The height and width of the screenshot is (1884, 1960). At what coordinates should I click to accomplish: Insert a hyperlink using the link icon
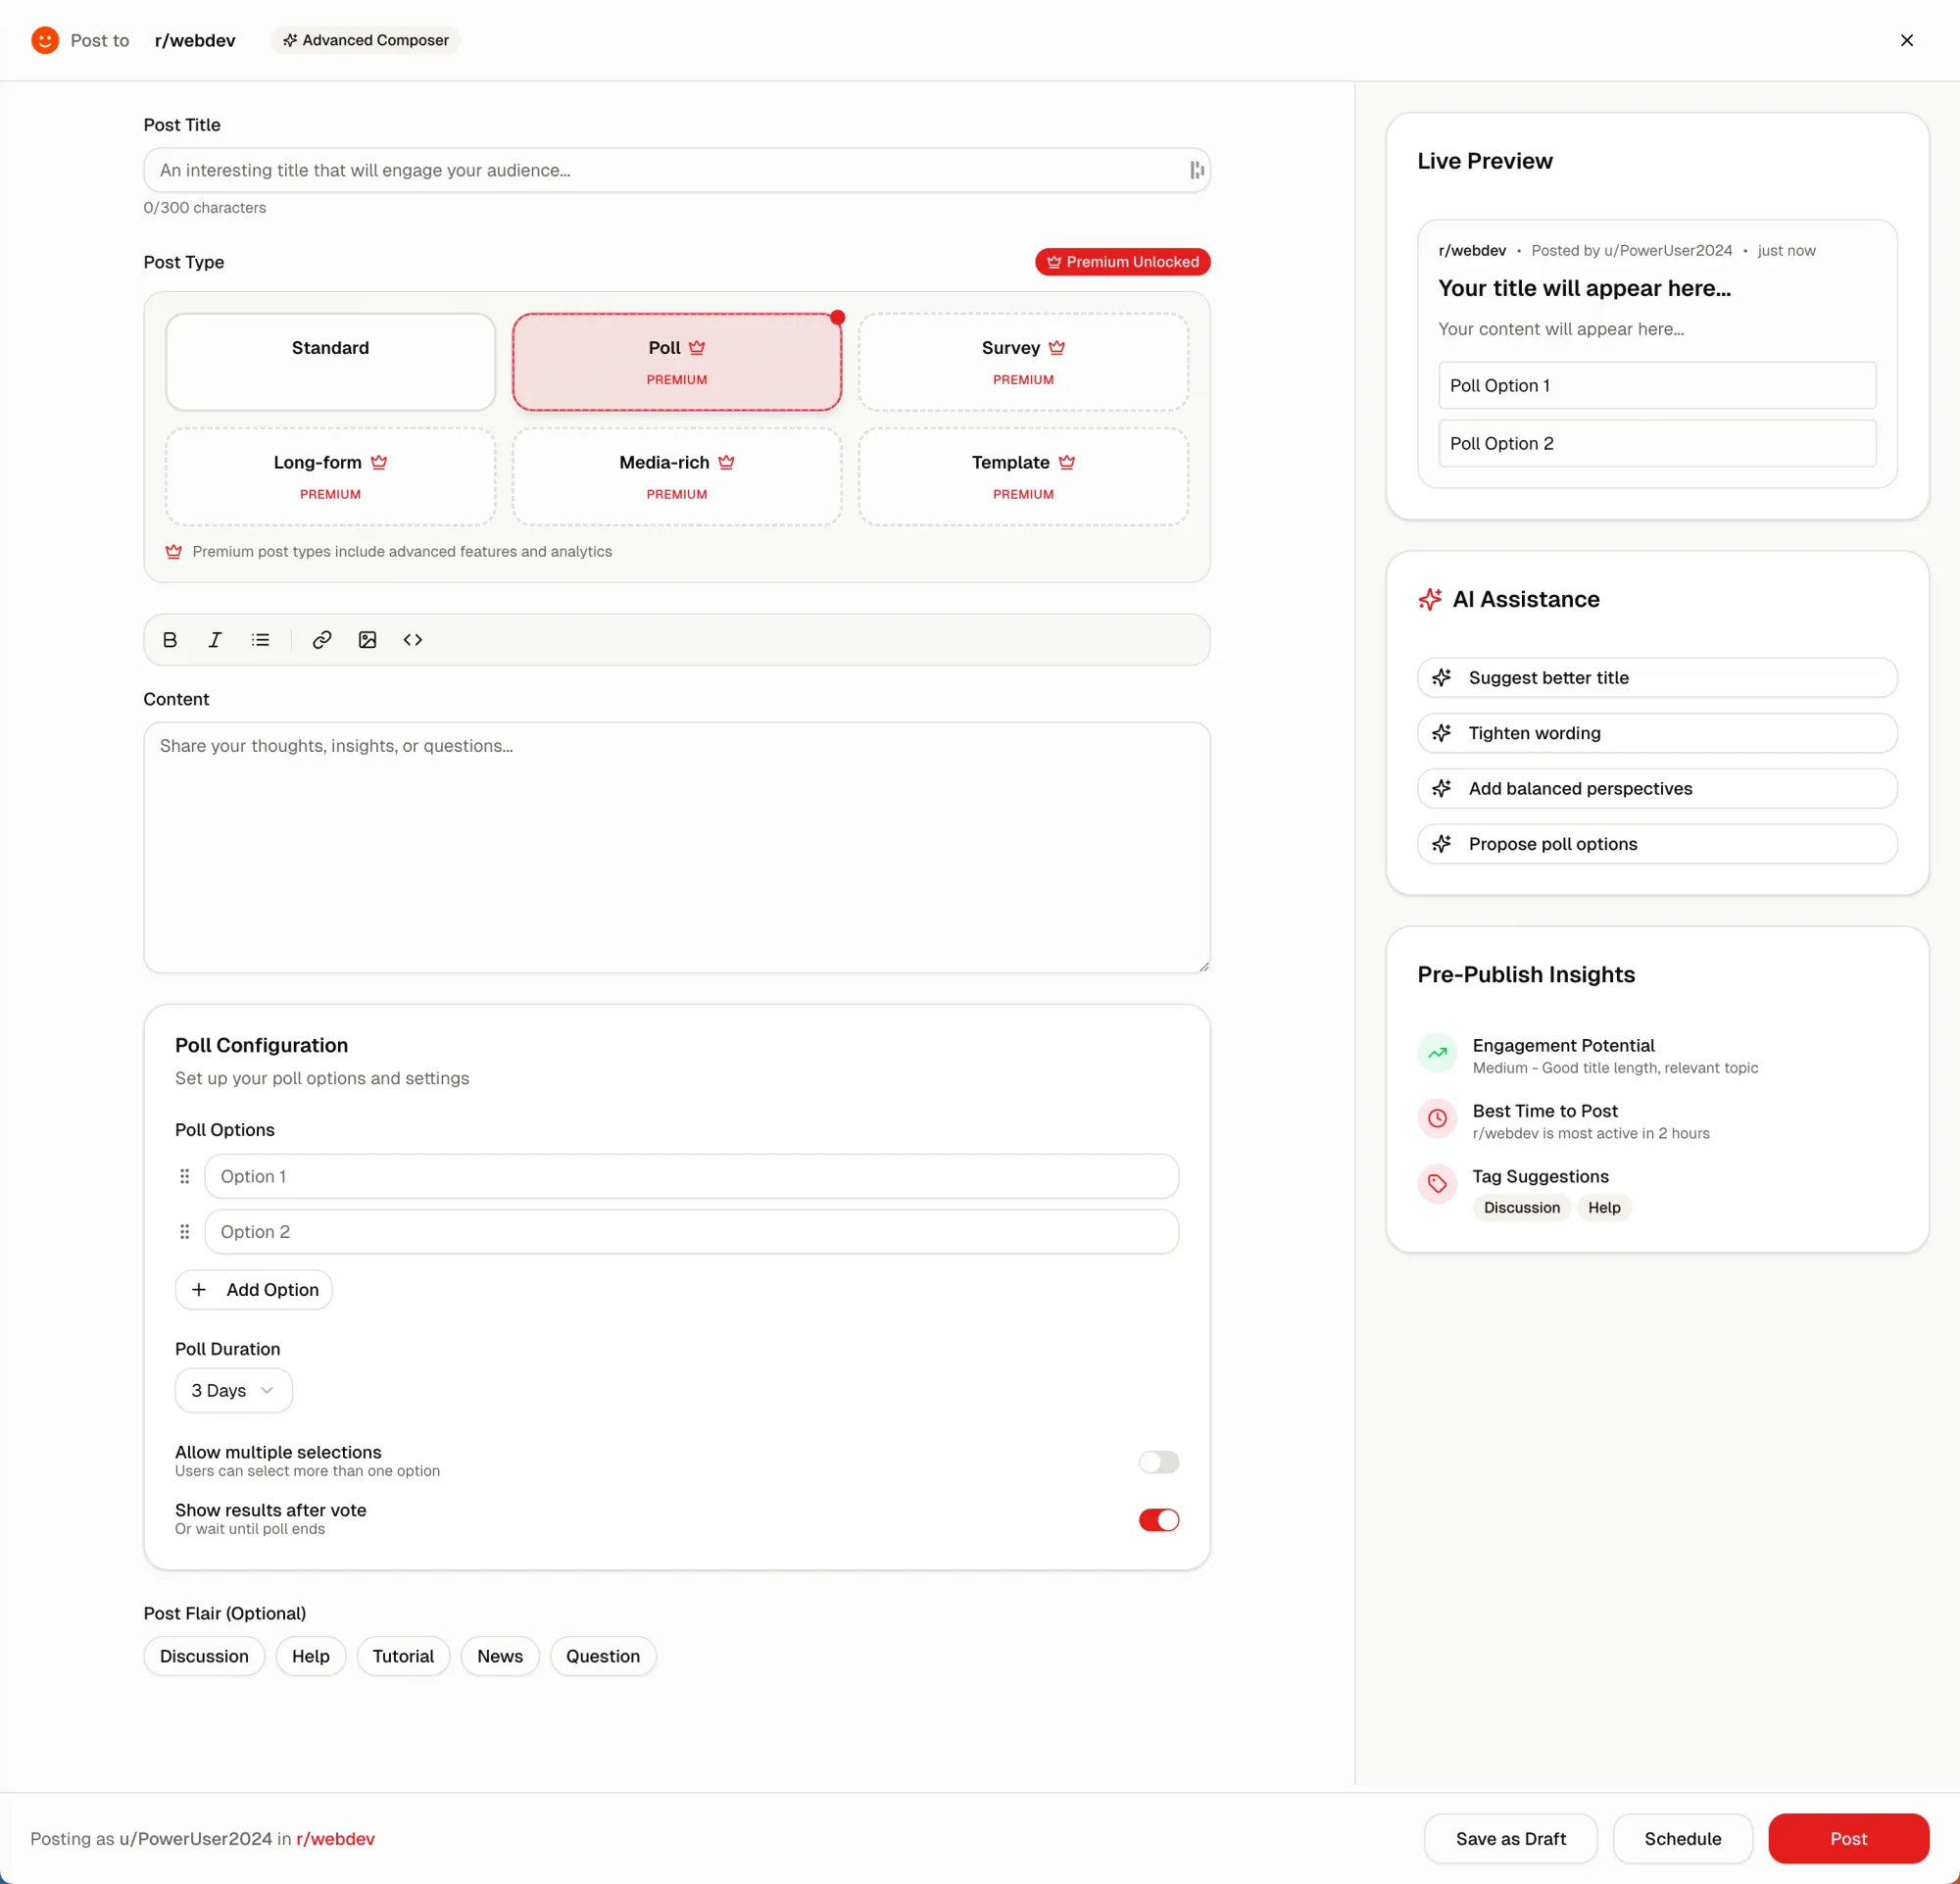click(321, 639)
